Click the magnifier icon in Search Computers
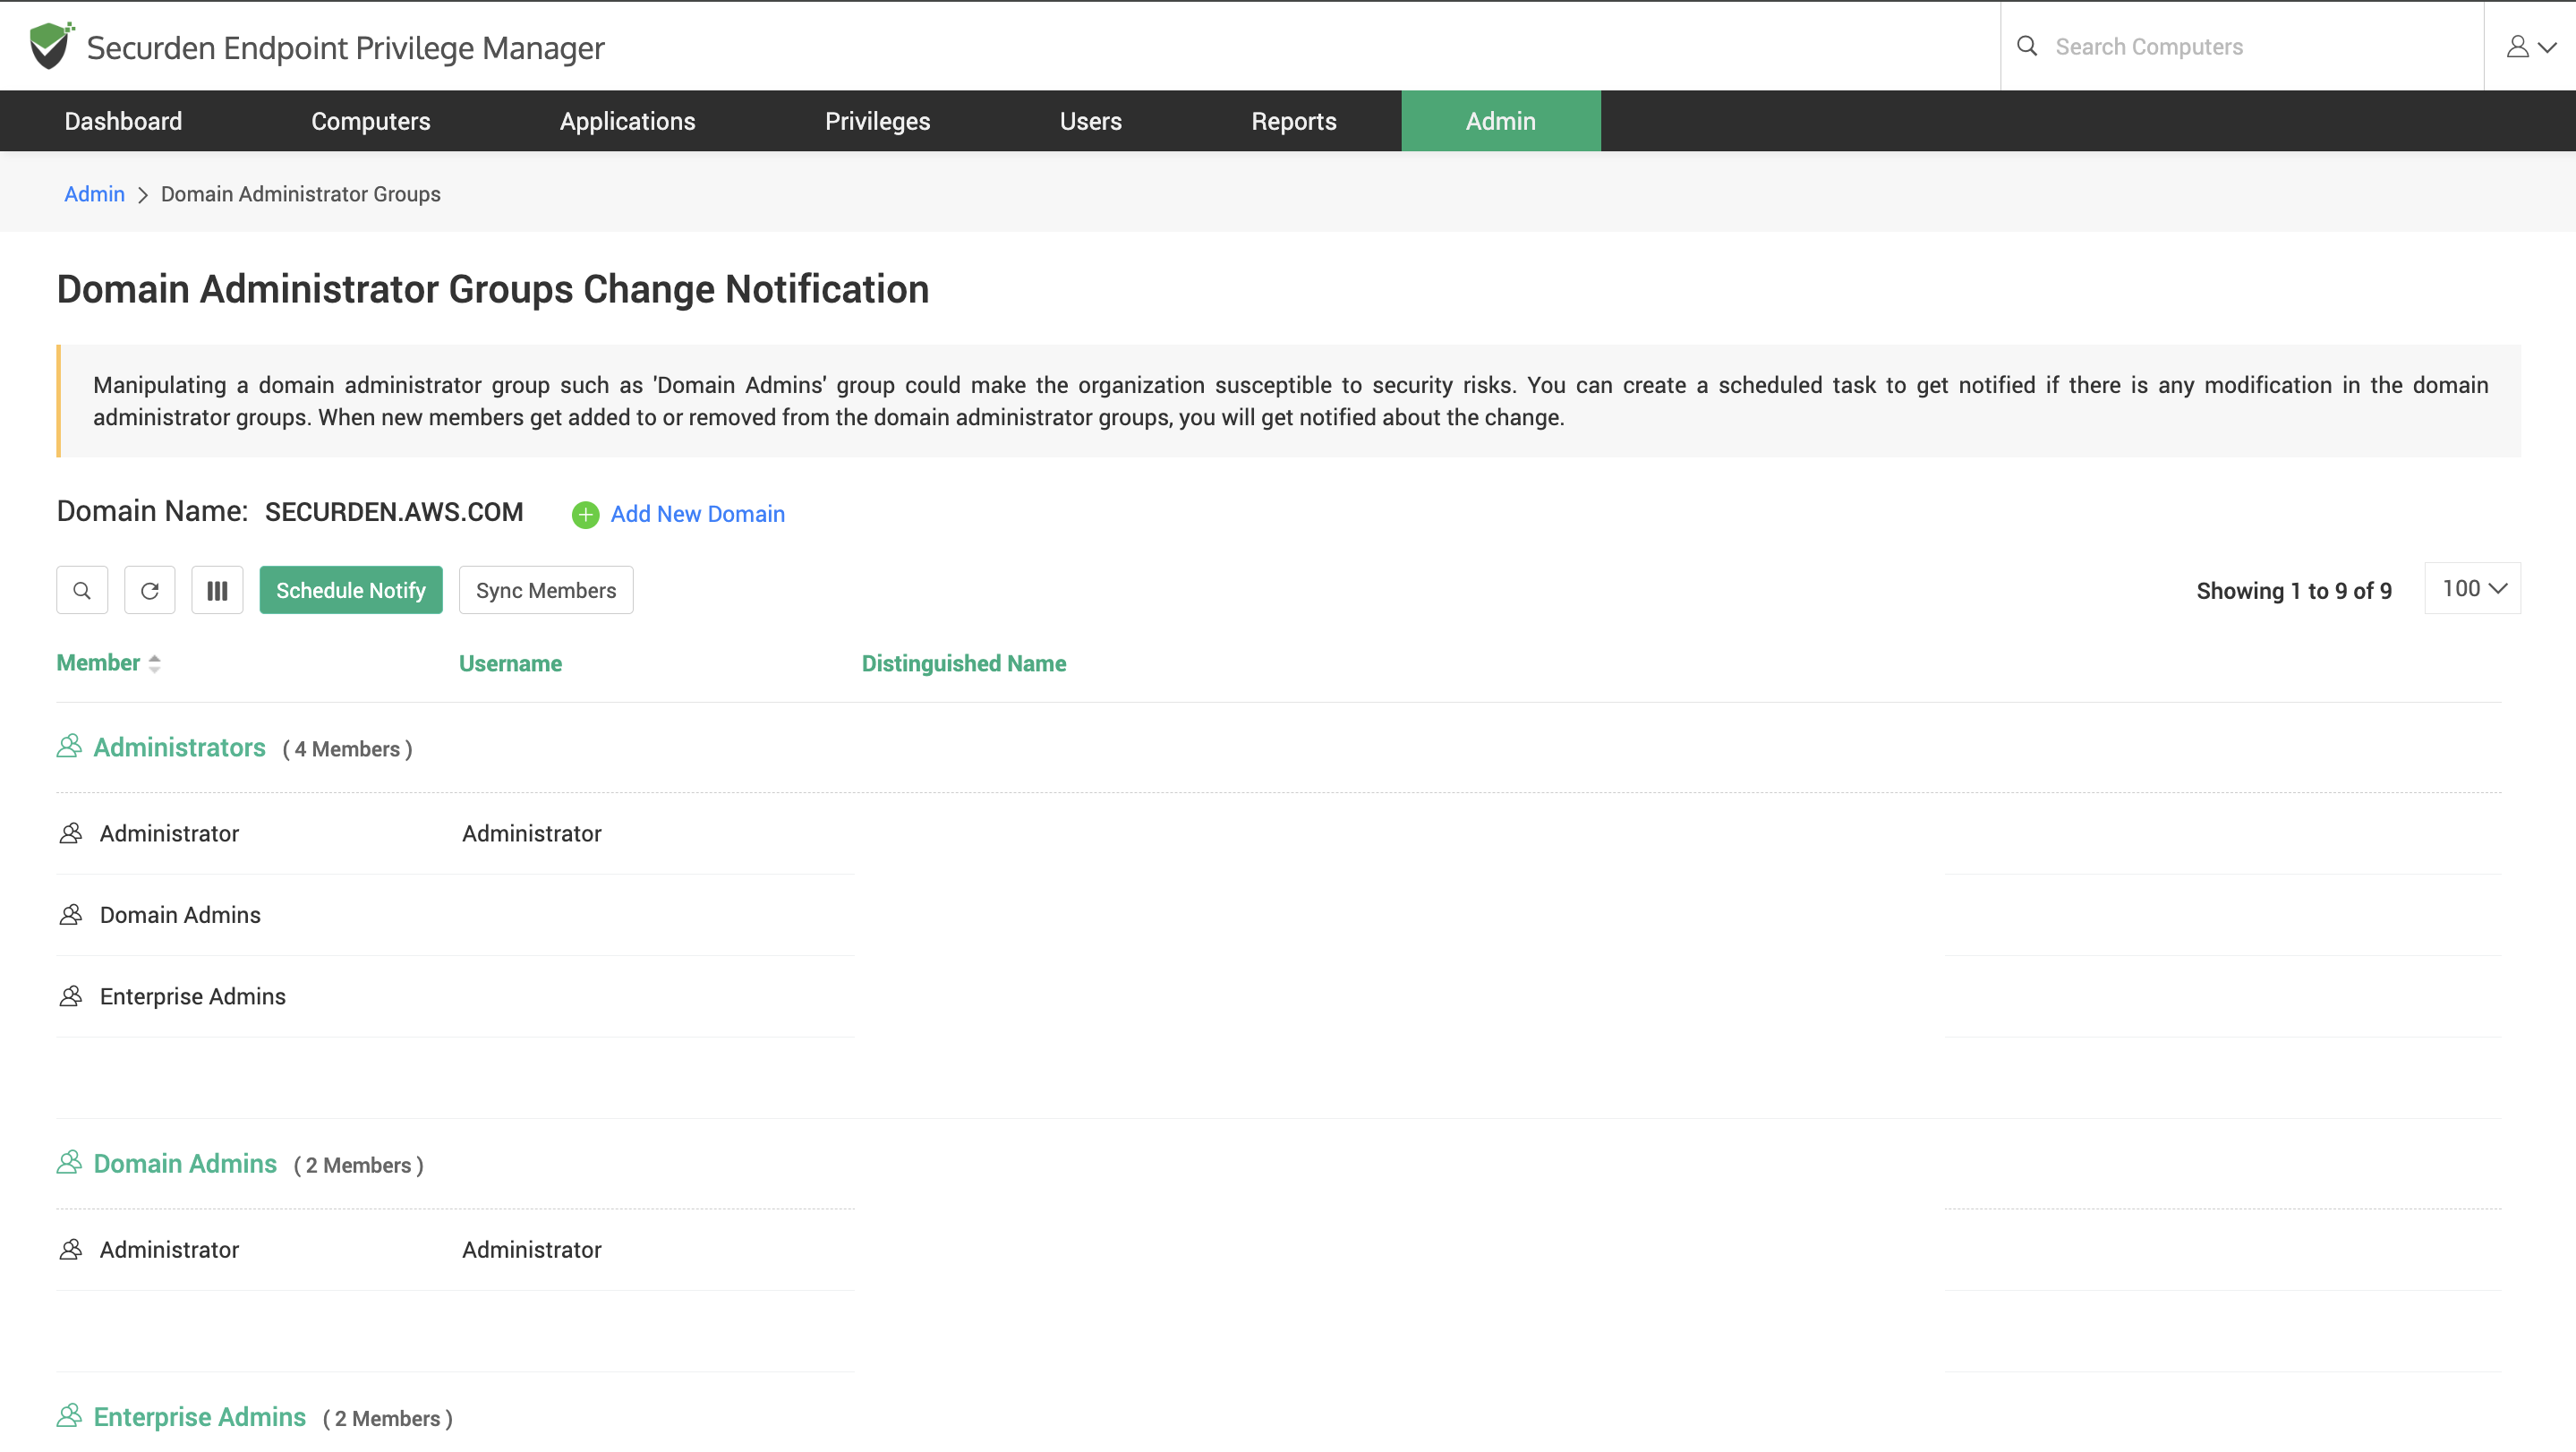 pyautogui.click(x=2027, y=46)
